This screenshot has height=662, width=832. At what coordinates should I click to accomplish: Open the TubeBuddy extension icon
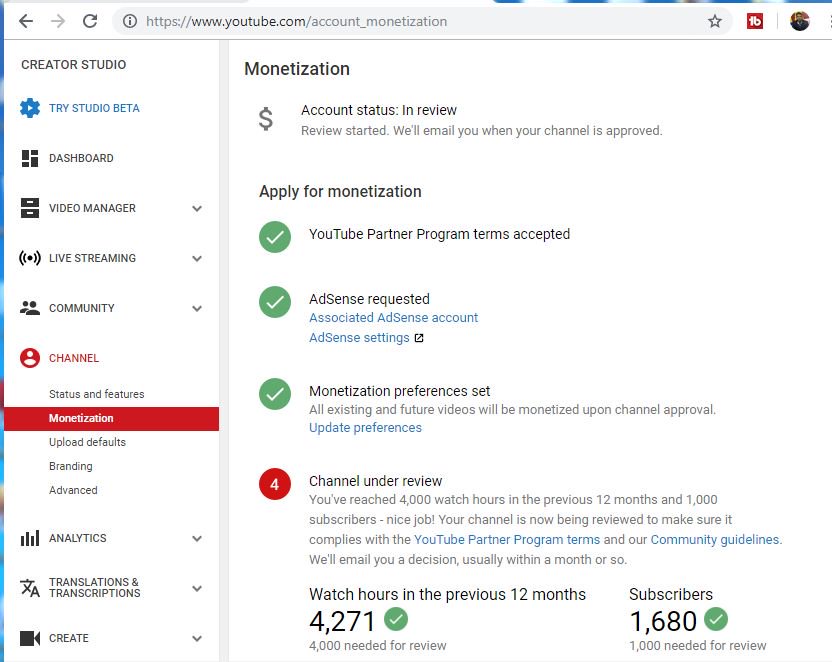coord(755,21)
